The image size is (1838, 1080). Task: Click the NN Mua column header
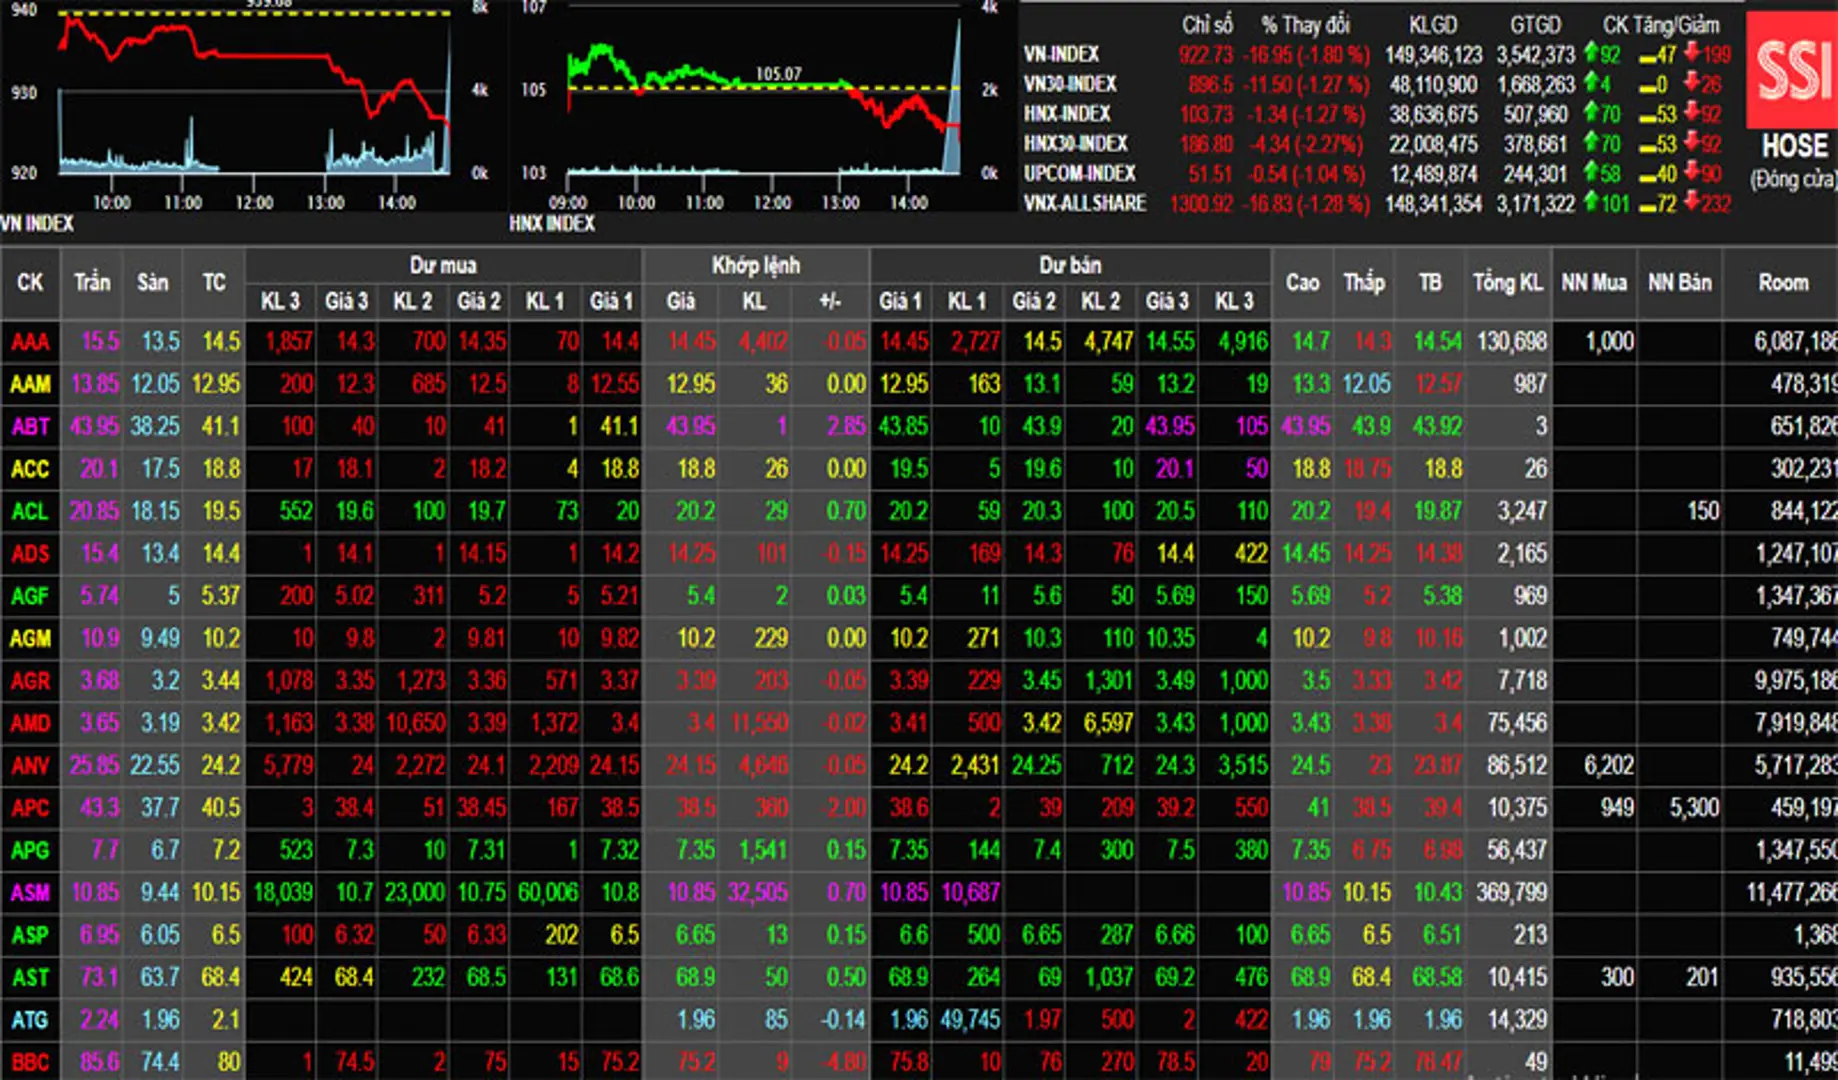[1594, 283]
